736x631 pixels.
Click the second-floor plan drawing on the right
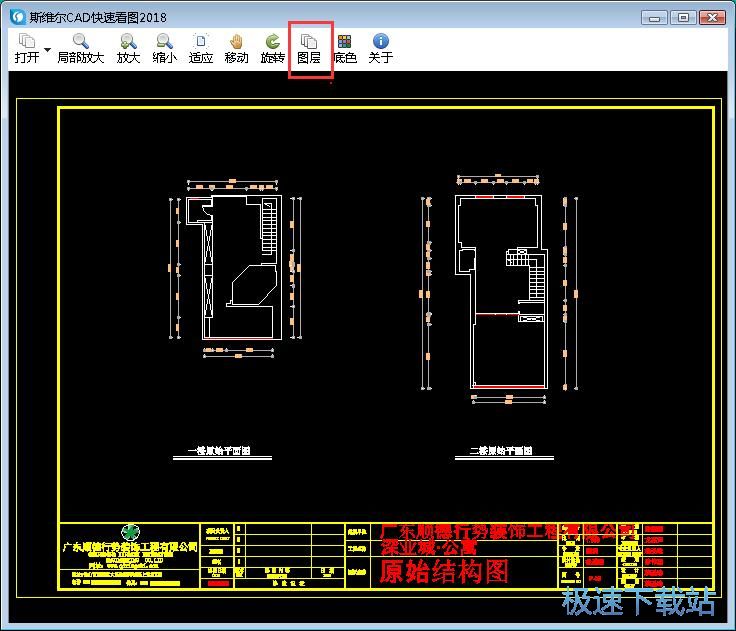click(498, 290)
